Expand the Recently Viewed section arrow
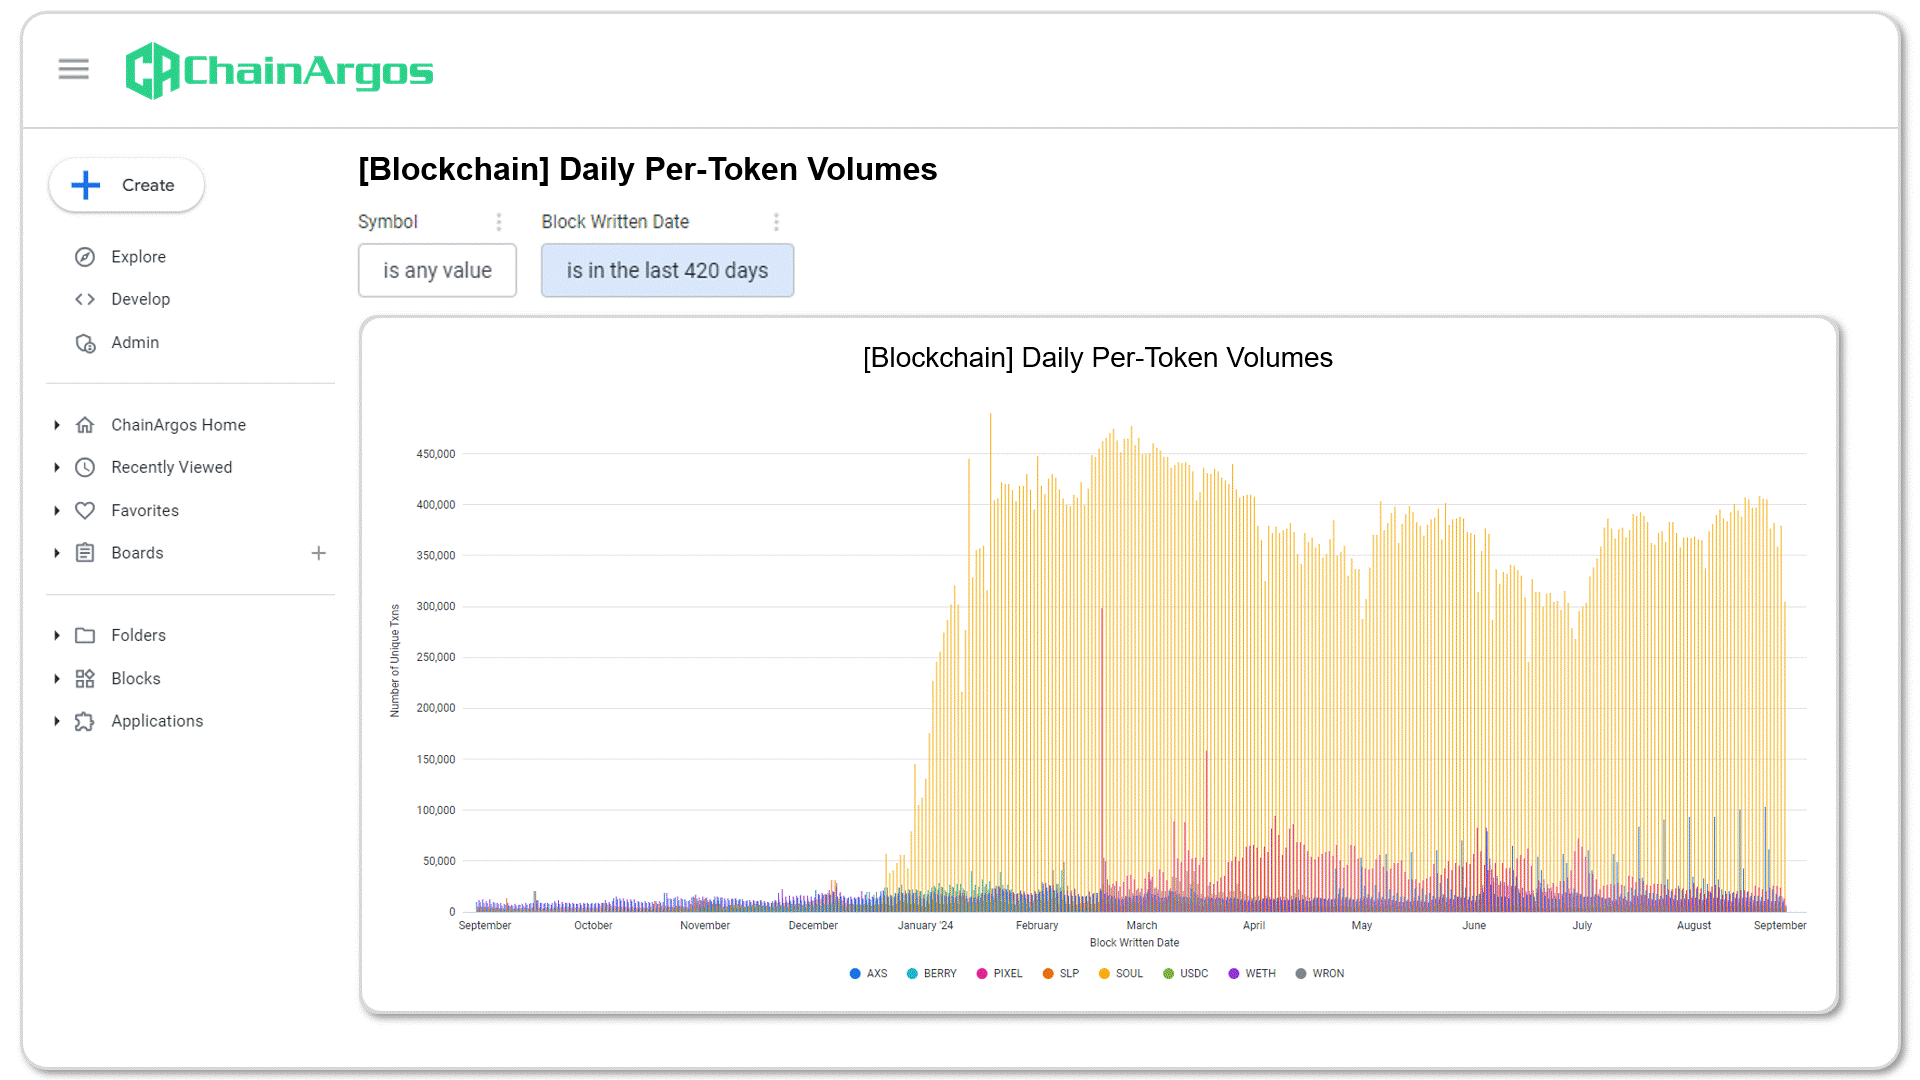The image size is (1920, 1080). (57, 468)
